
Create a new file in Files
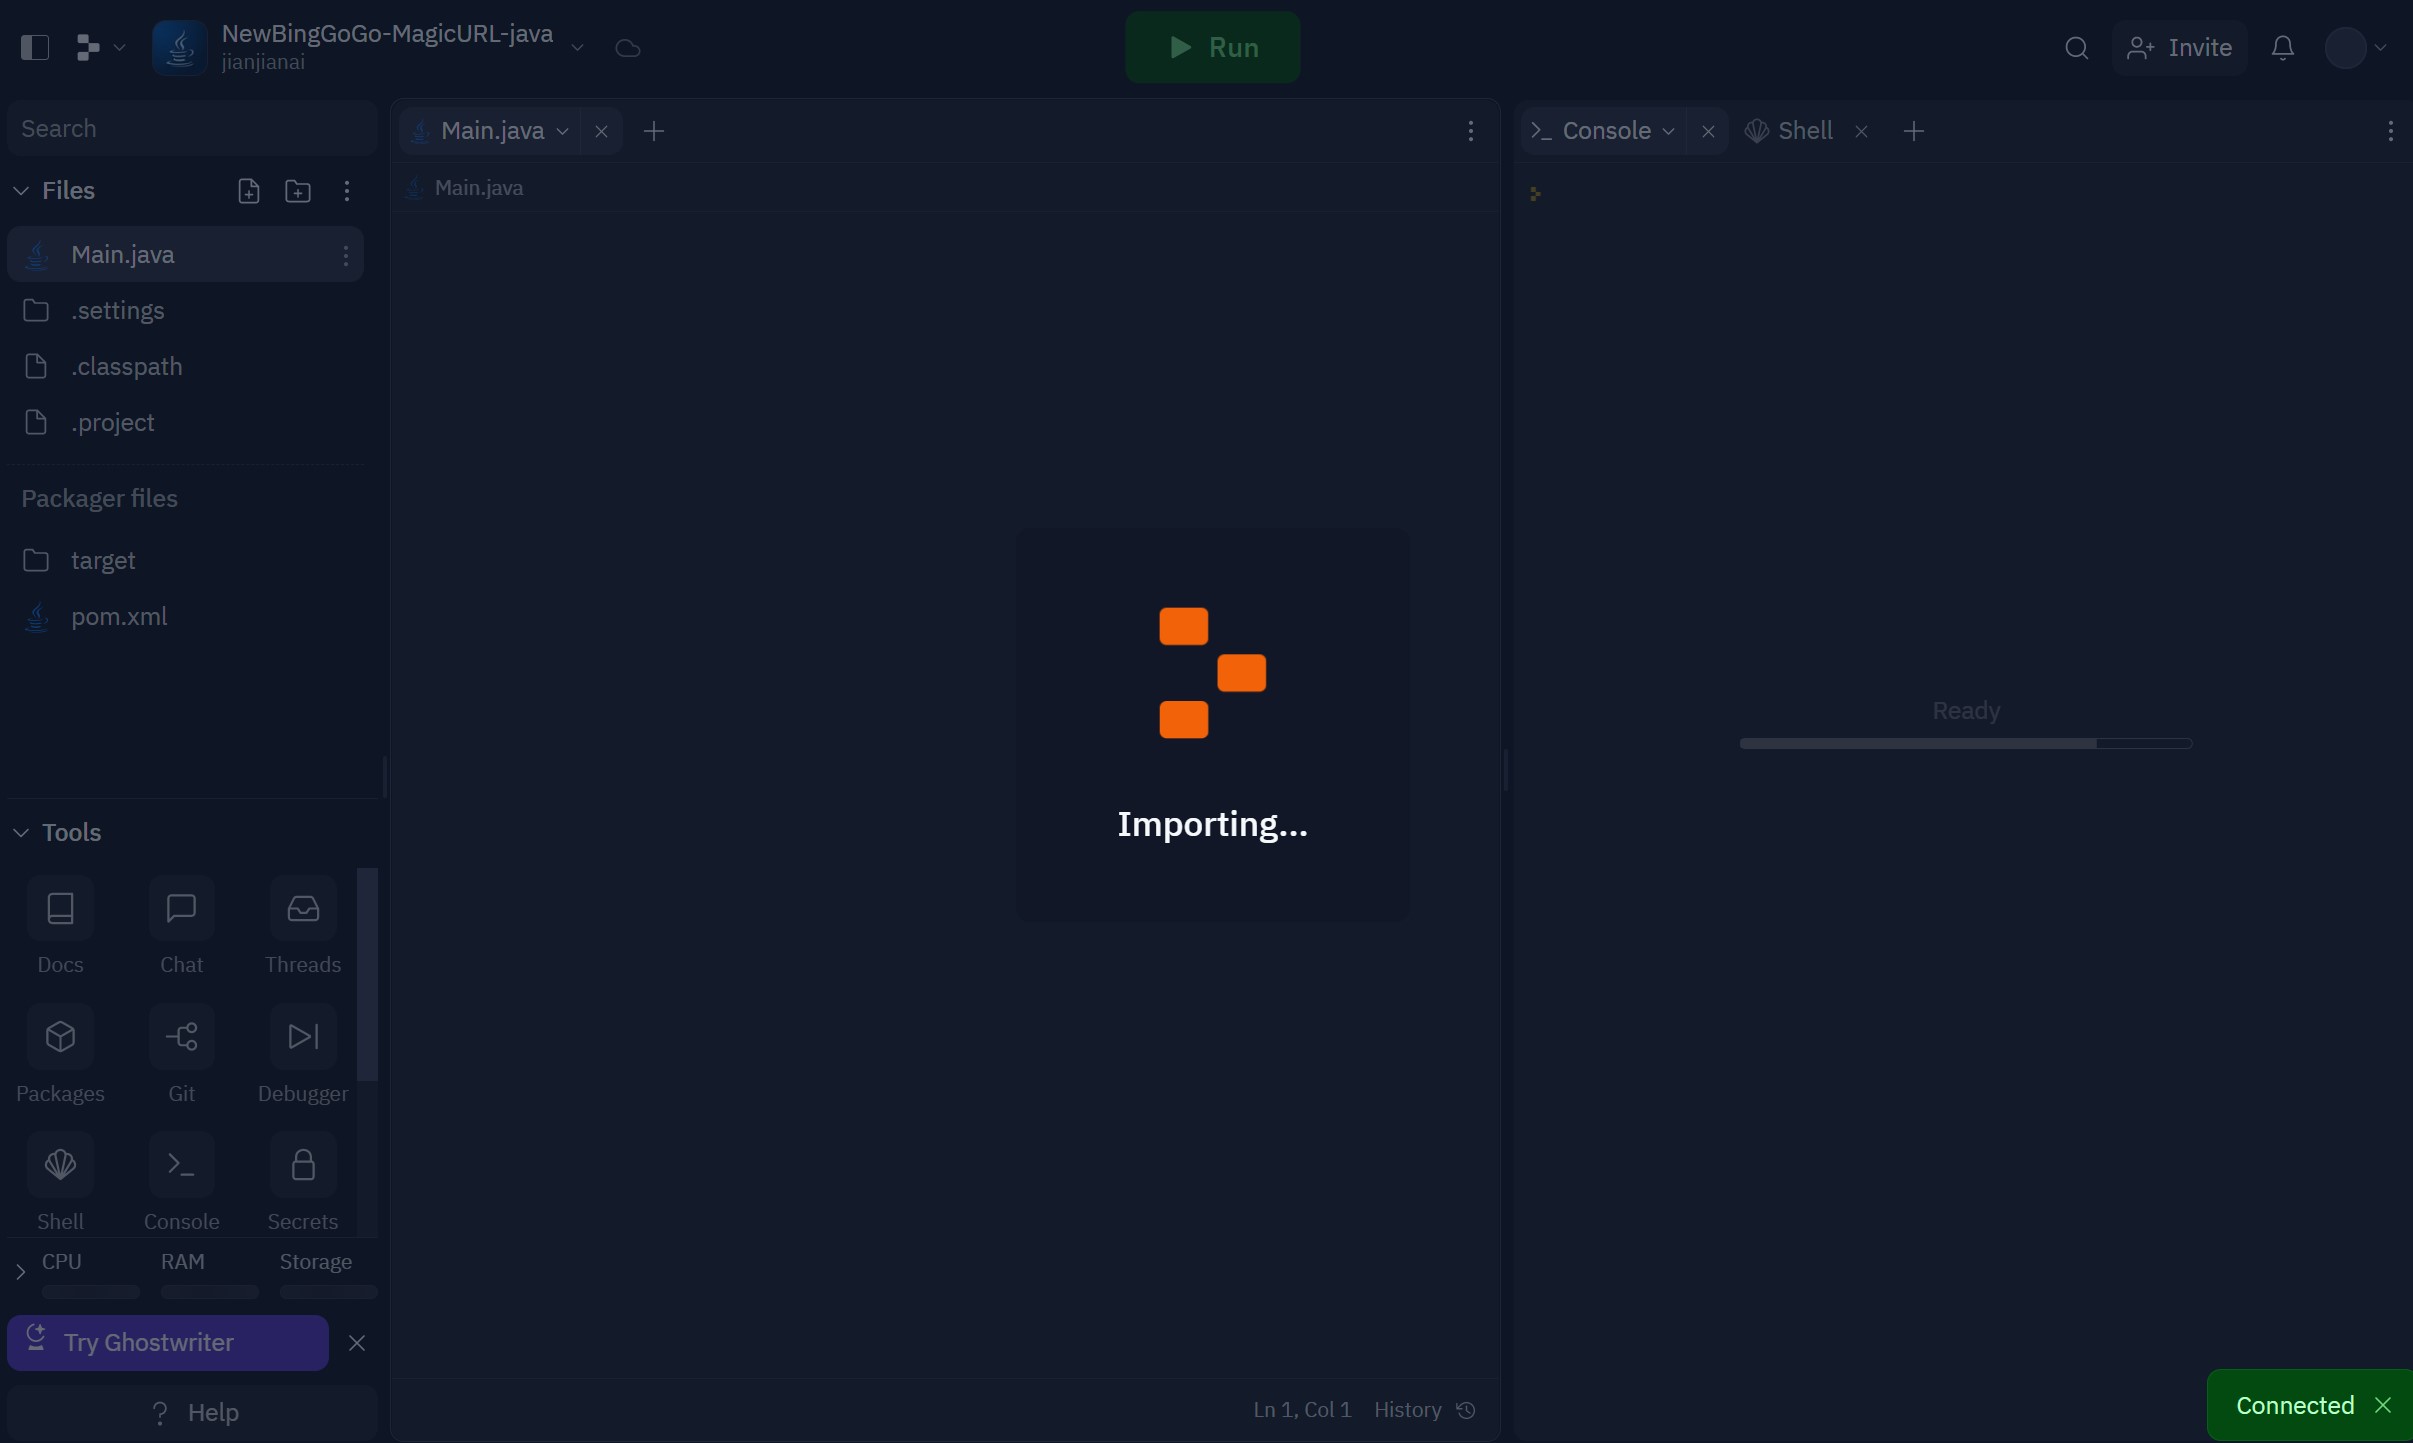pos(247,191)
